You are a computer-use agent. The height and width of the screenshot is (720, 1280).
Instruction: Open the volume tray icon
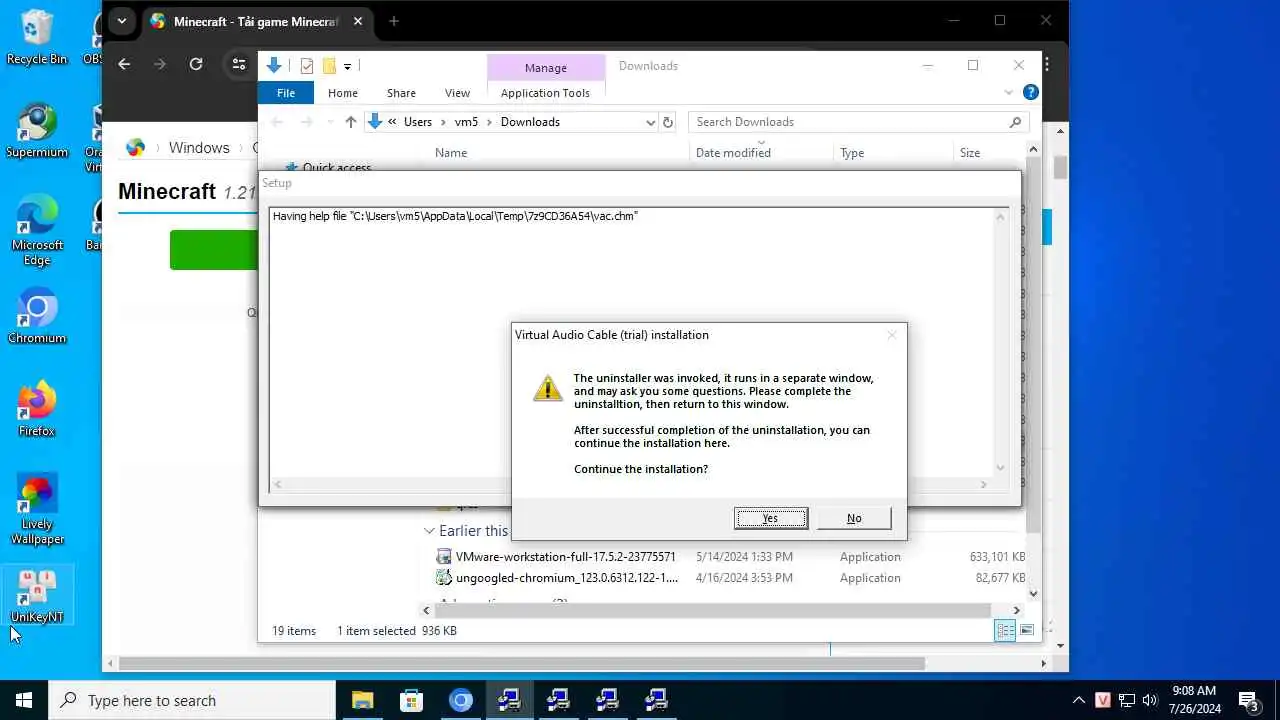click(1149, 700)
